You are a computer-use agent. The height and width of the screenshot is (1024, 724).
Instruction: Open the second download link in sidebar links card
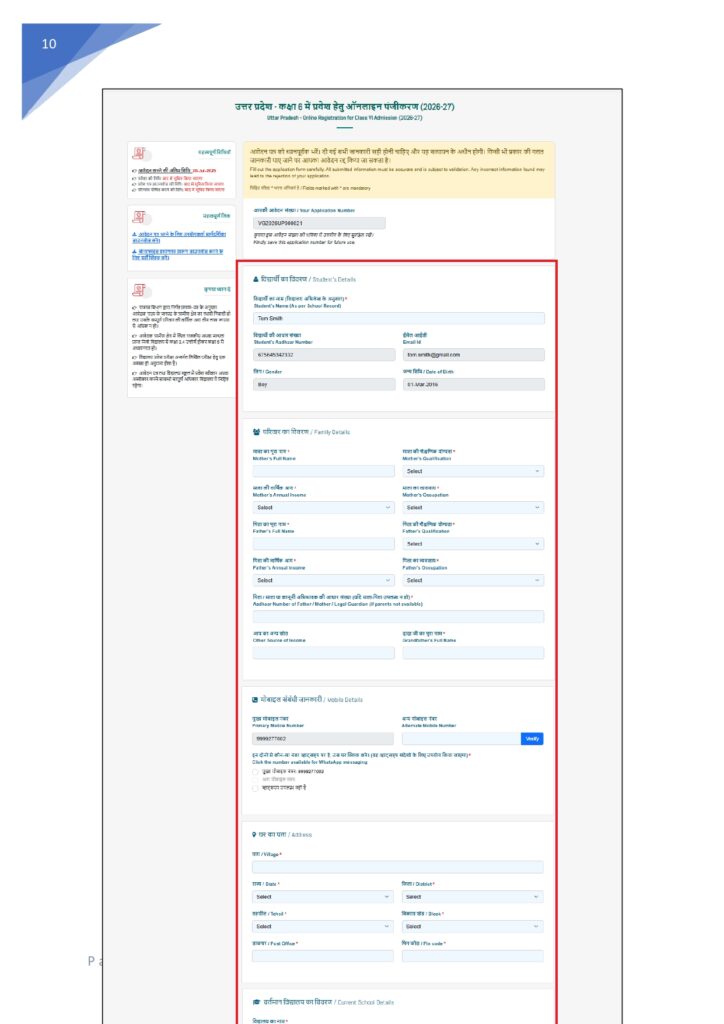pos(178,254)
